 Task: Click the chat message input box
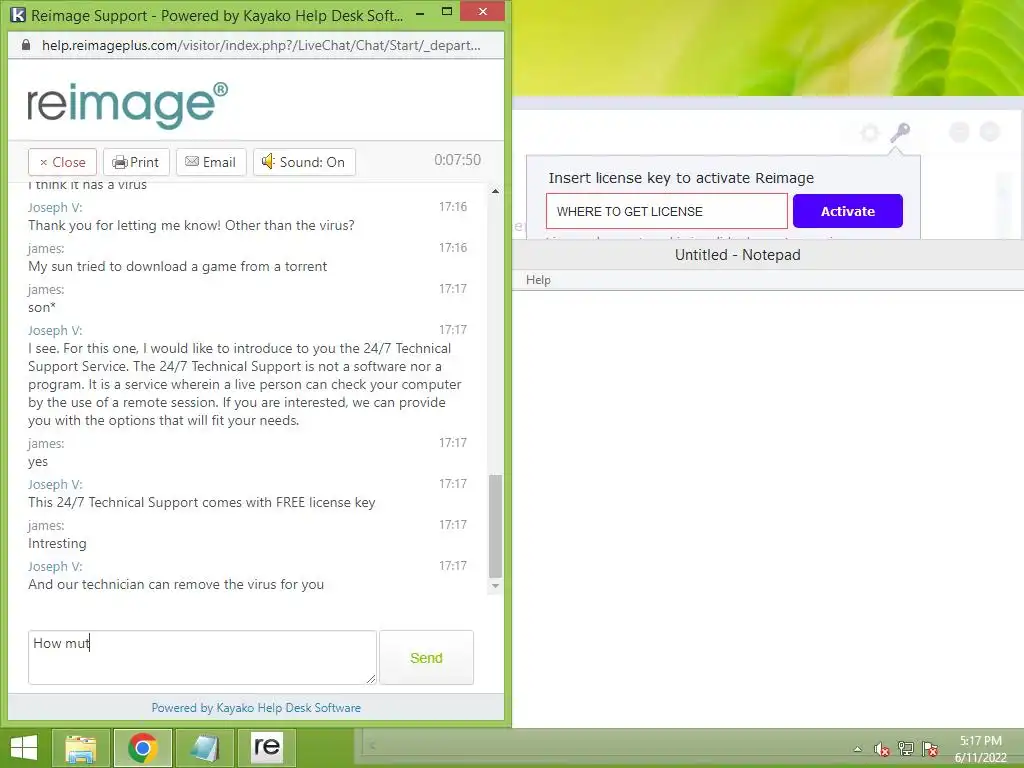point(202,658)
